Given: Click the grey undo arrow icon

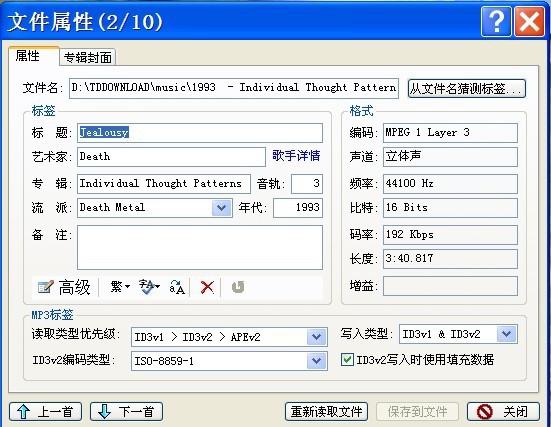Looking at the screenshot, I should point(238,287).
